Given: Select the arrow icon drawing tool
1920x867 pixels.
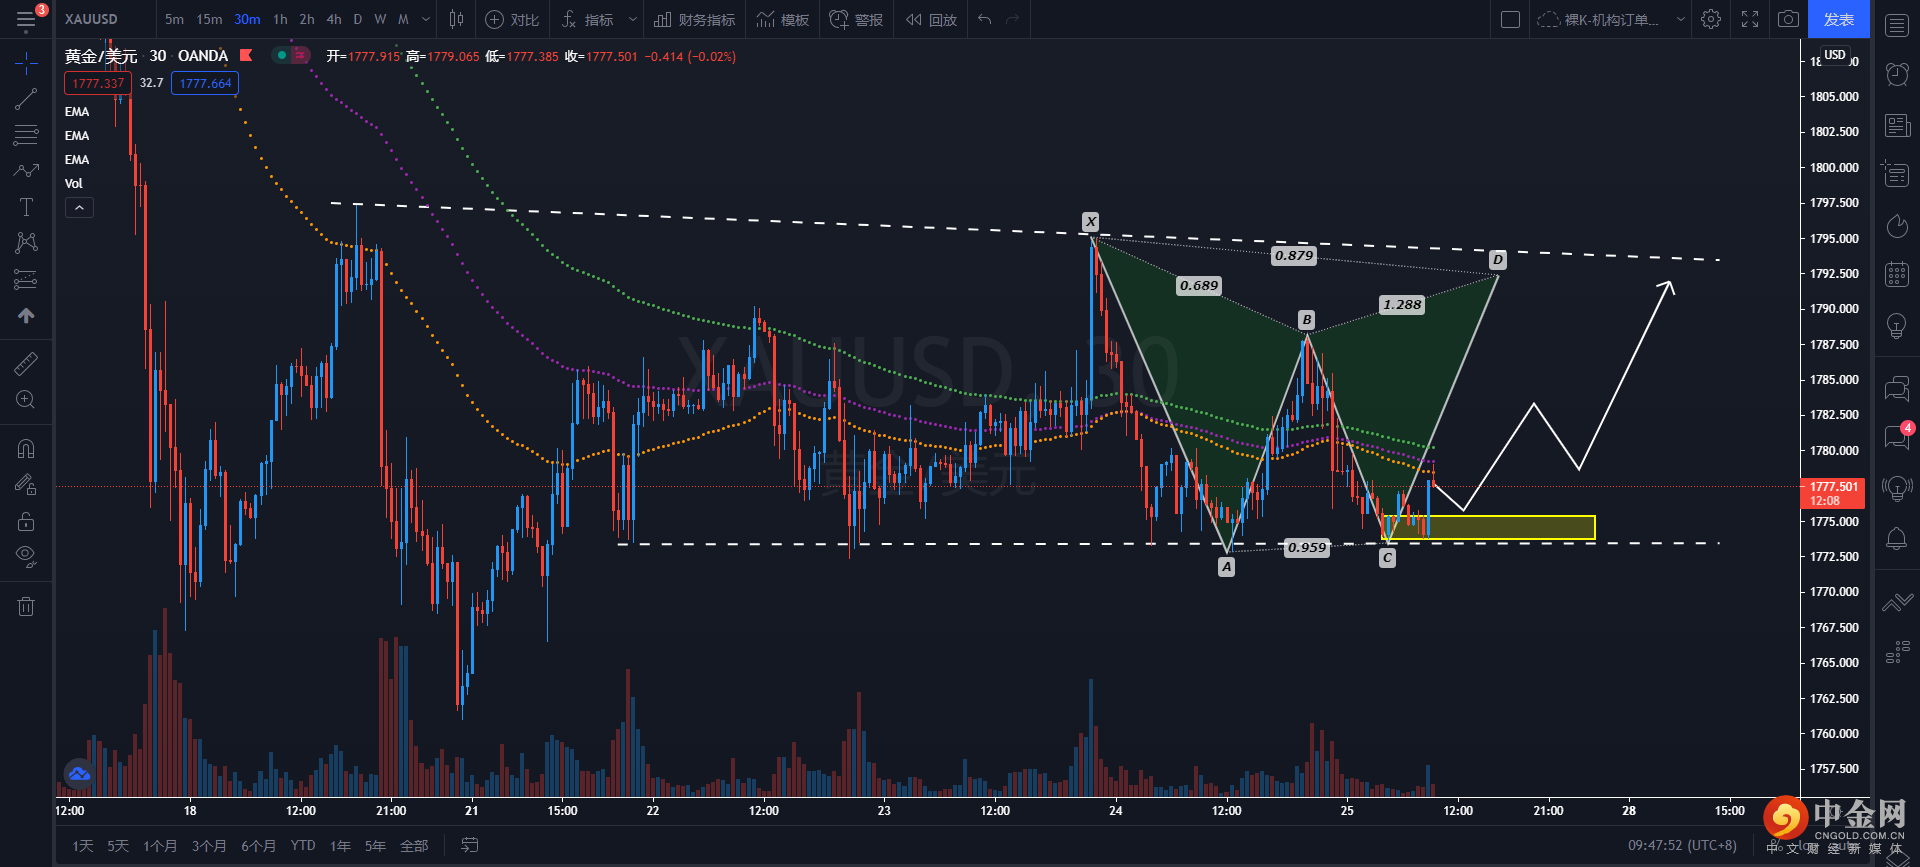Looking at the screenshot, I should 26,315.
